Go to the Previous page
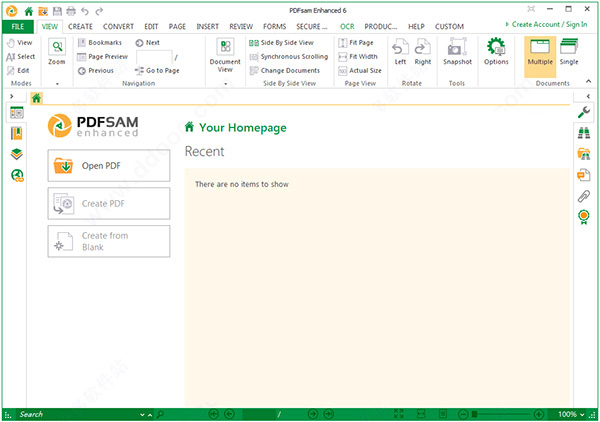 (96, 71)
